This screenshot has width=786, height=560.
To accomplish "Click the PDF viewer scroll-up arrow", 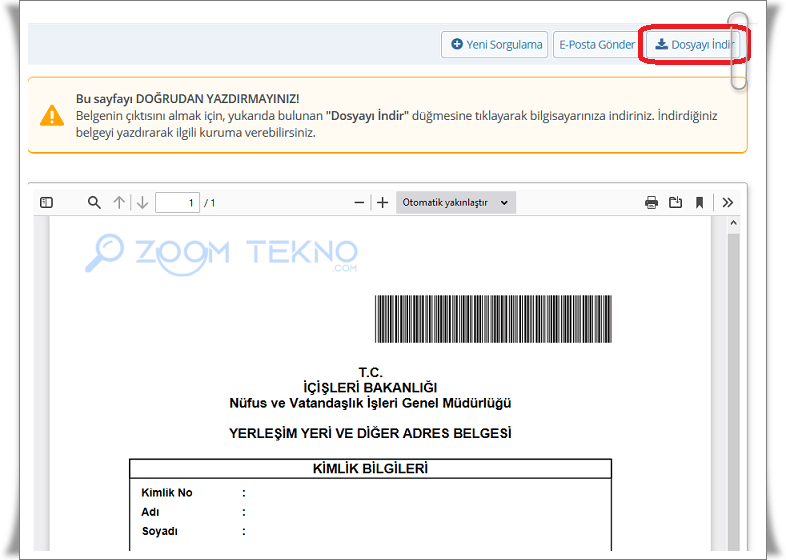I will click(x=733, y=223).
